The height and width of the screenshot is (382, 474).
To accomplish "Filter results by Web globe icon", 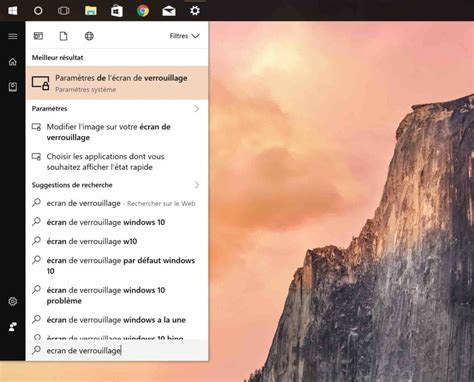I will 89,36.
